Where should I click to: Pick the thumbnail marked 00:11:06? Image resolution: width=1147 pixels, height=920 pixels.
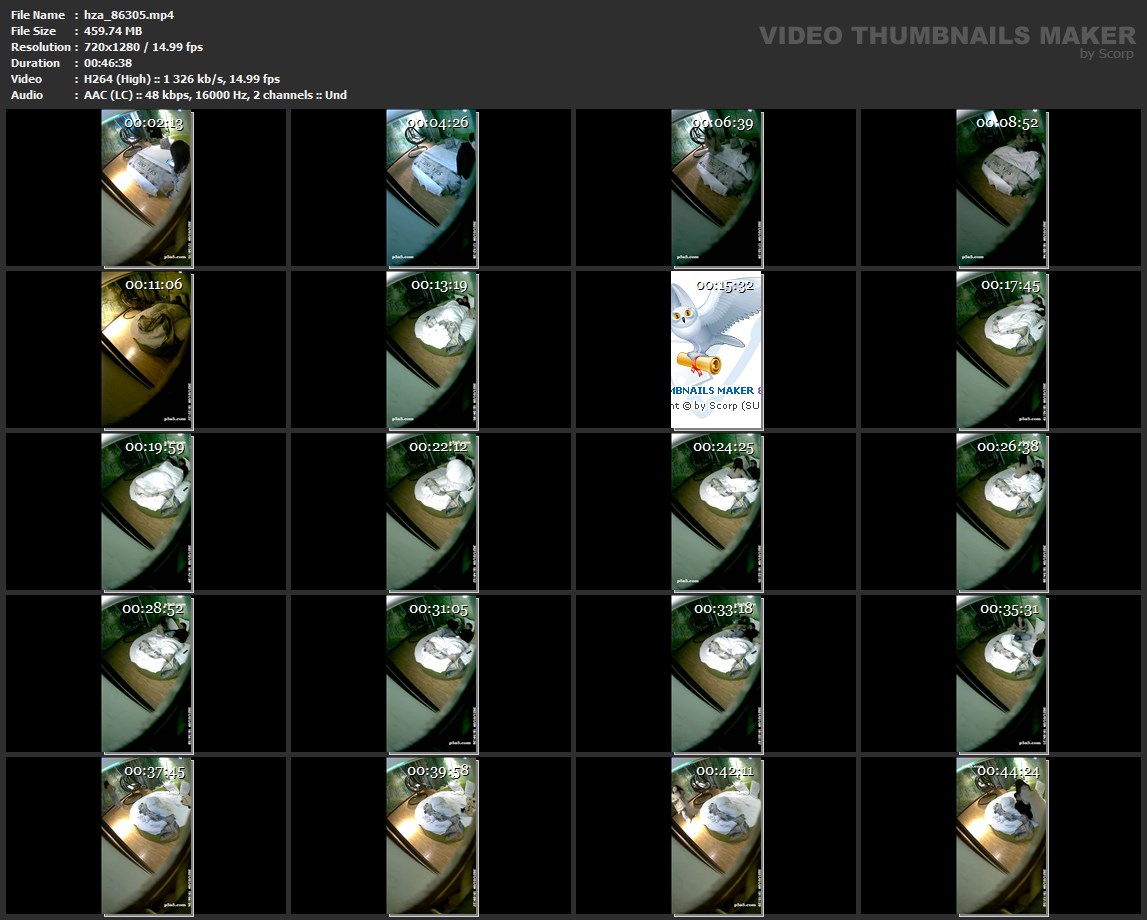click(147, 350)
